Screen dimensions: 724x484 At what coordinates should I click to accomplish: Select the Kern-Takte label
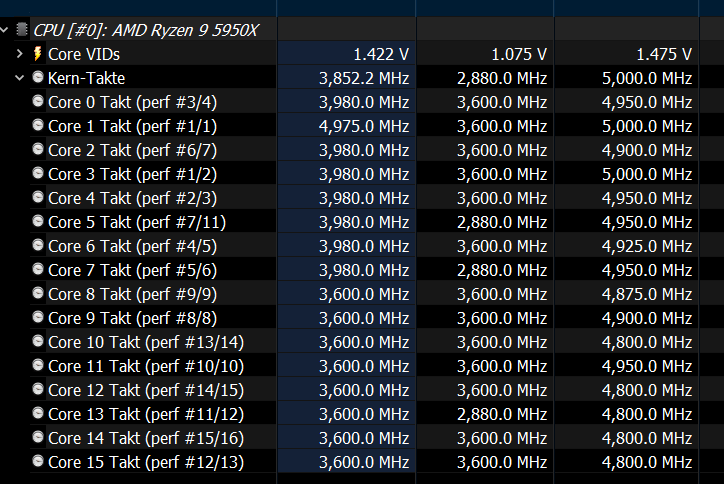(x=86, y=78)
